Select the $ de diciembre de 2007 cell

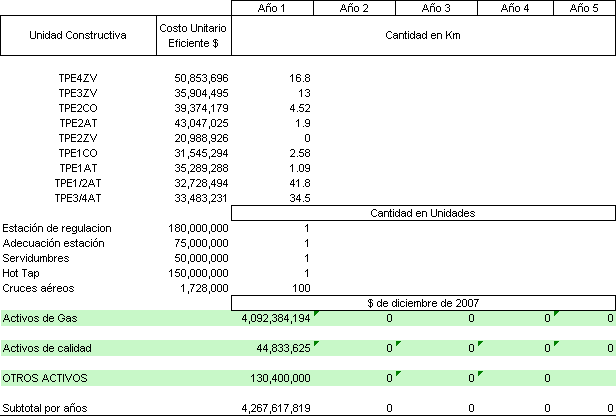423,302
